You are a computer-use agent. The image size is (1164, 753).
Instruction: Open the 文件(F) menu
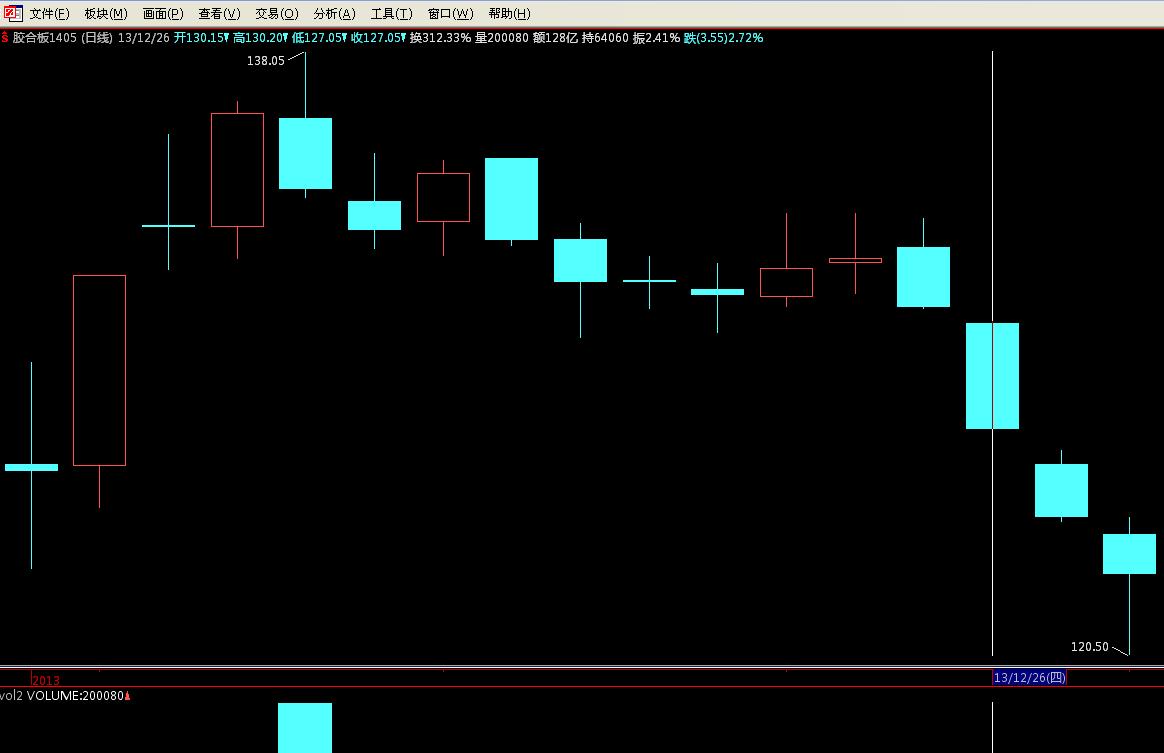tap(49, 14)
